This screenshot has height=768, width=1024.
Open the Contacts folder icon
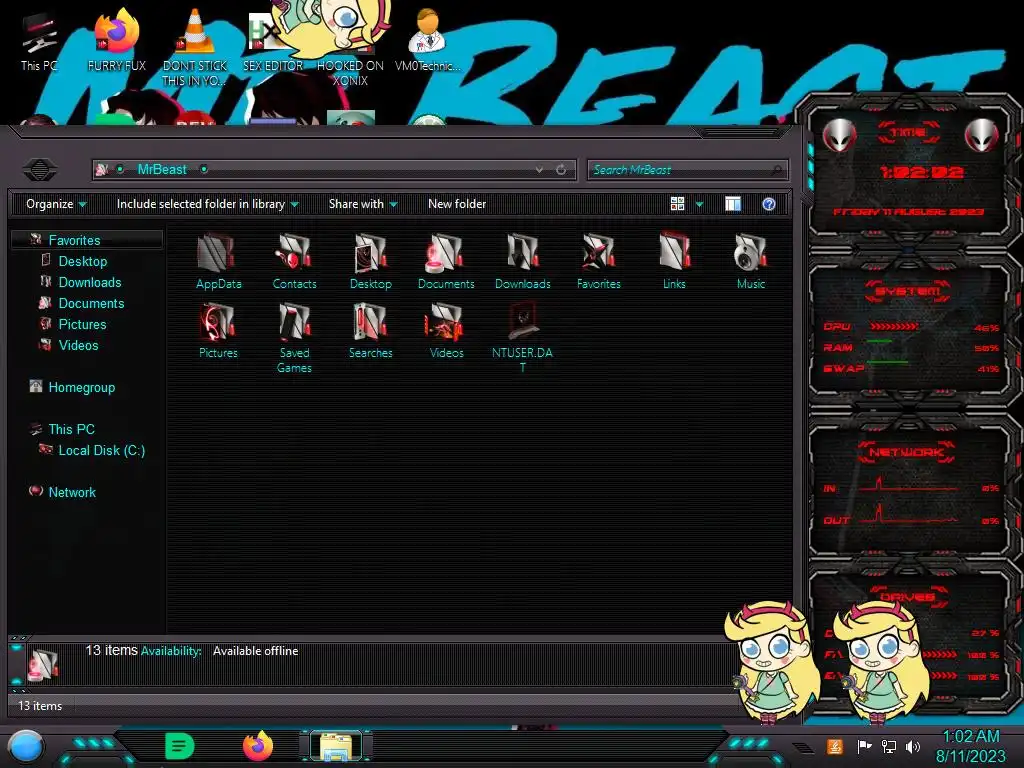tap(294, 261)
